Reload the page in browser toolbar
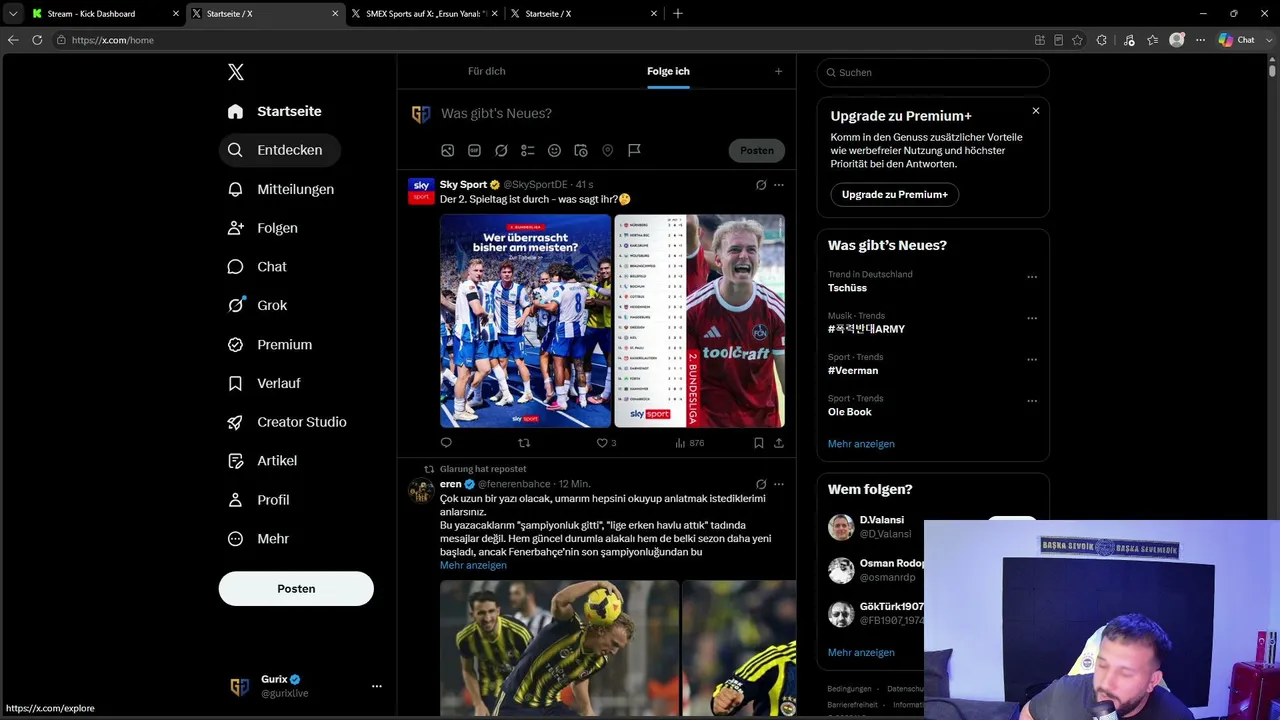The height and width of the screenshot is (720, 1280). 37,40
